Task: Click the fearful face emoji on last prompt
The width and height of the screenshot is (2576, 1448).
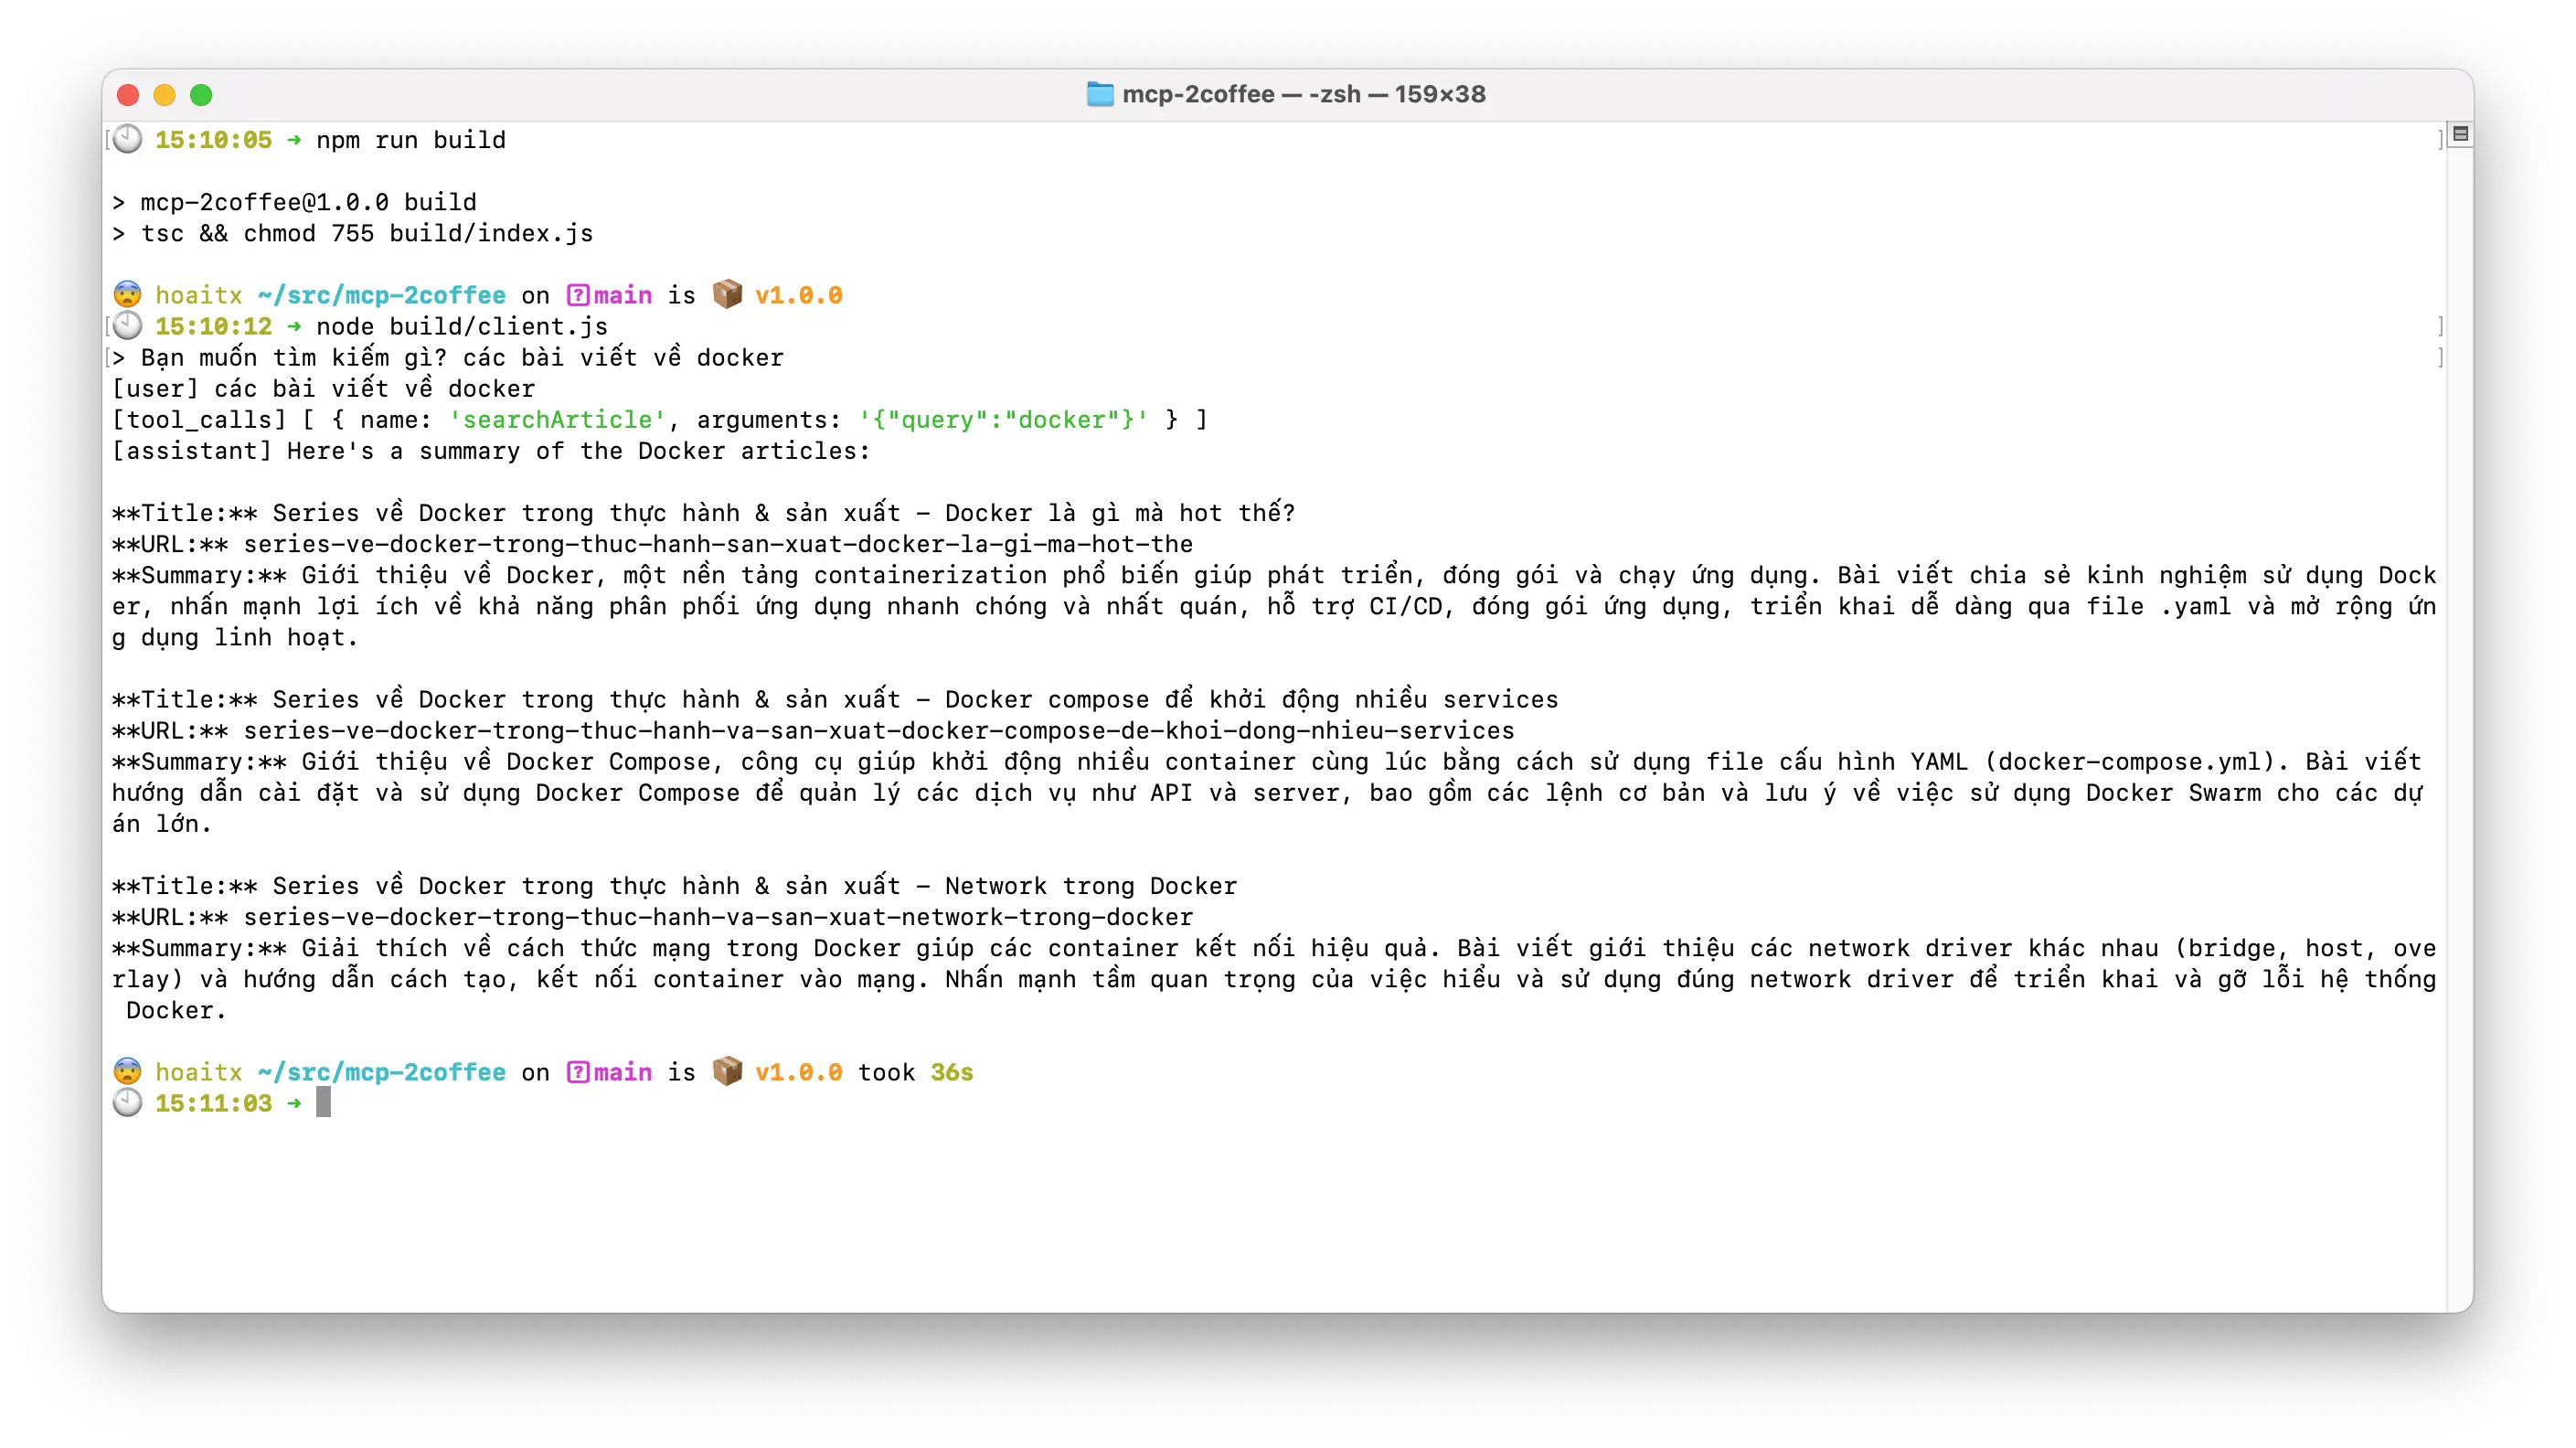Action: pos(127,1071)
